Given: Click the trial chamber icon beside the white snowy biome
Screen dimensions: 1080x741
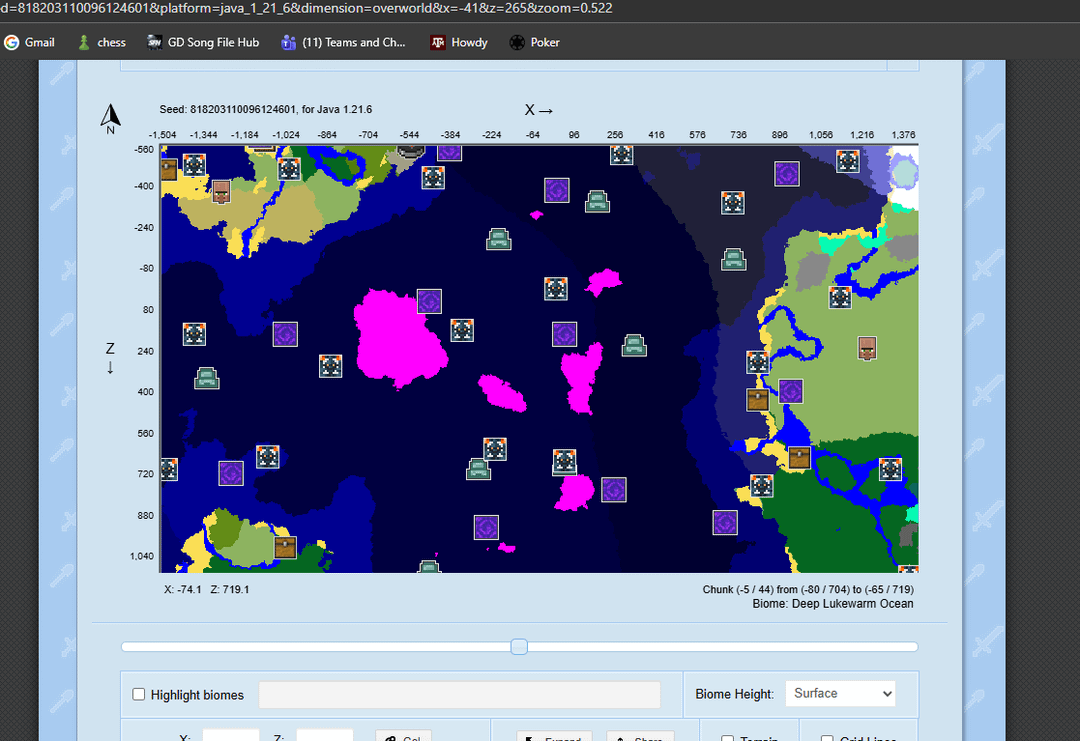Looking at the screenshot, I should coord(848,161).
